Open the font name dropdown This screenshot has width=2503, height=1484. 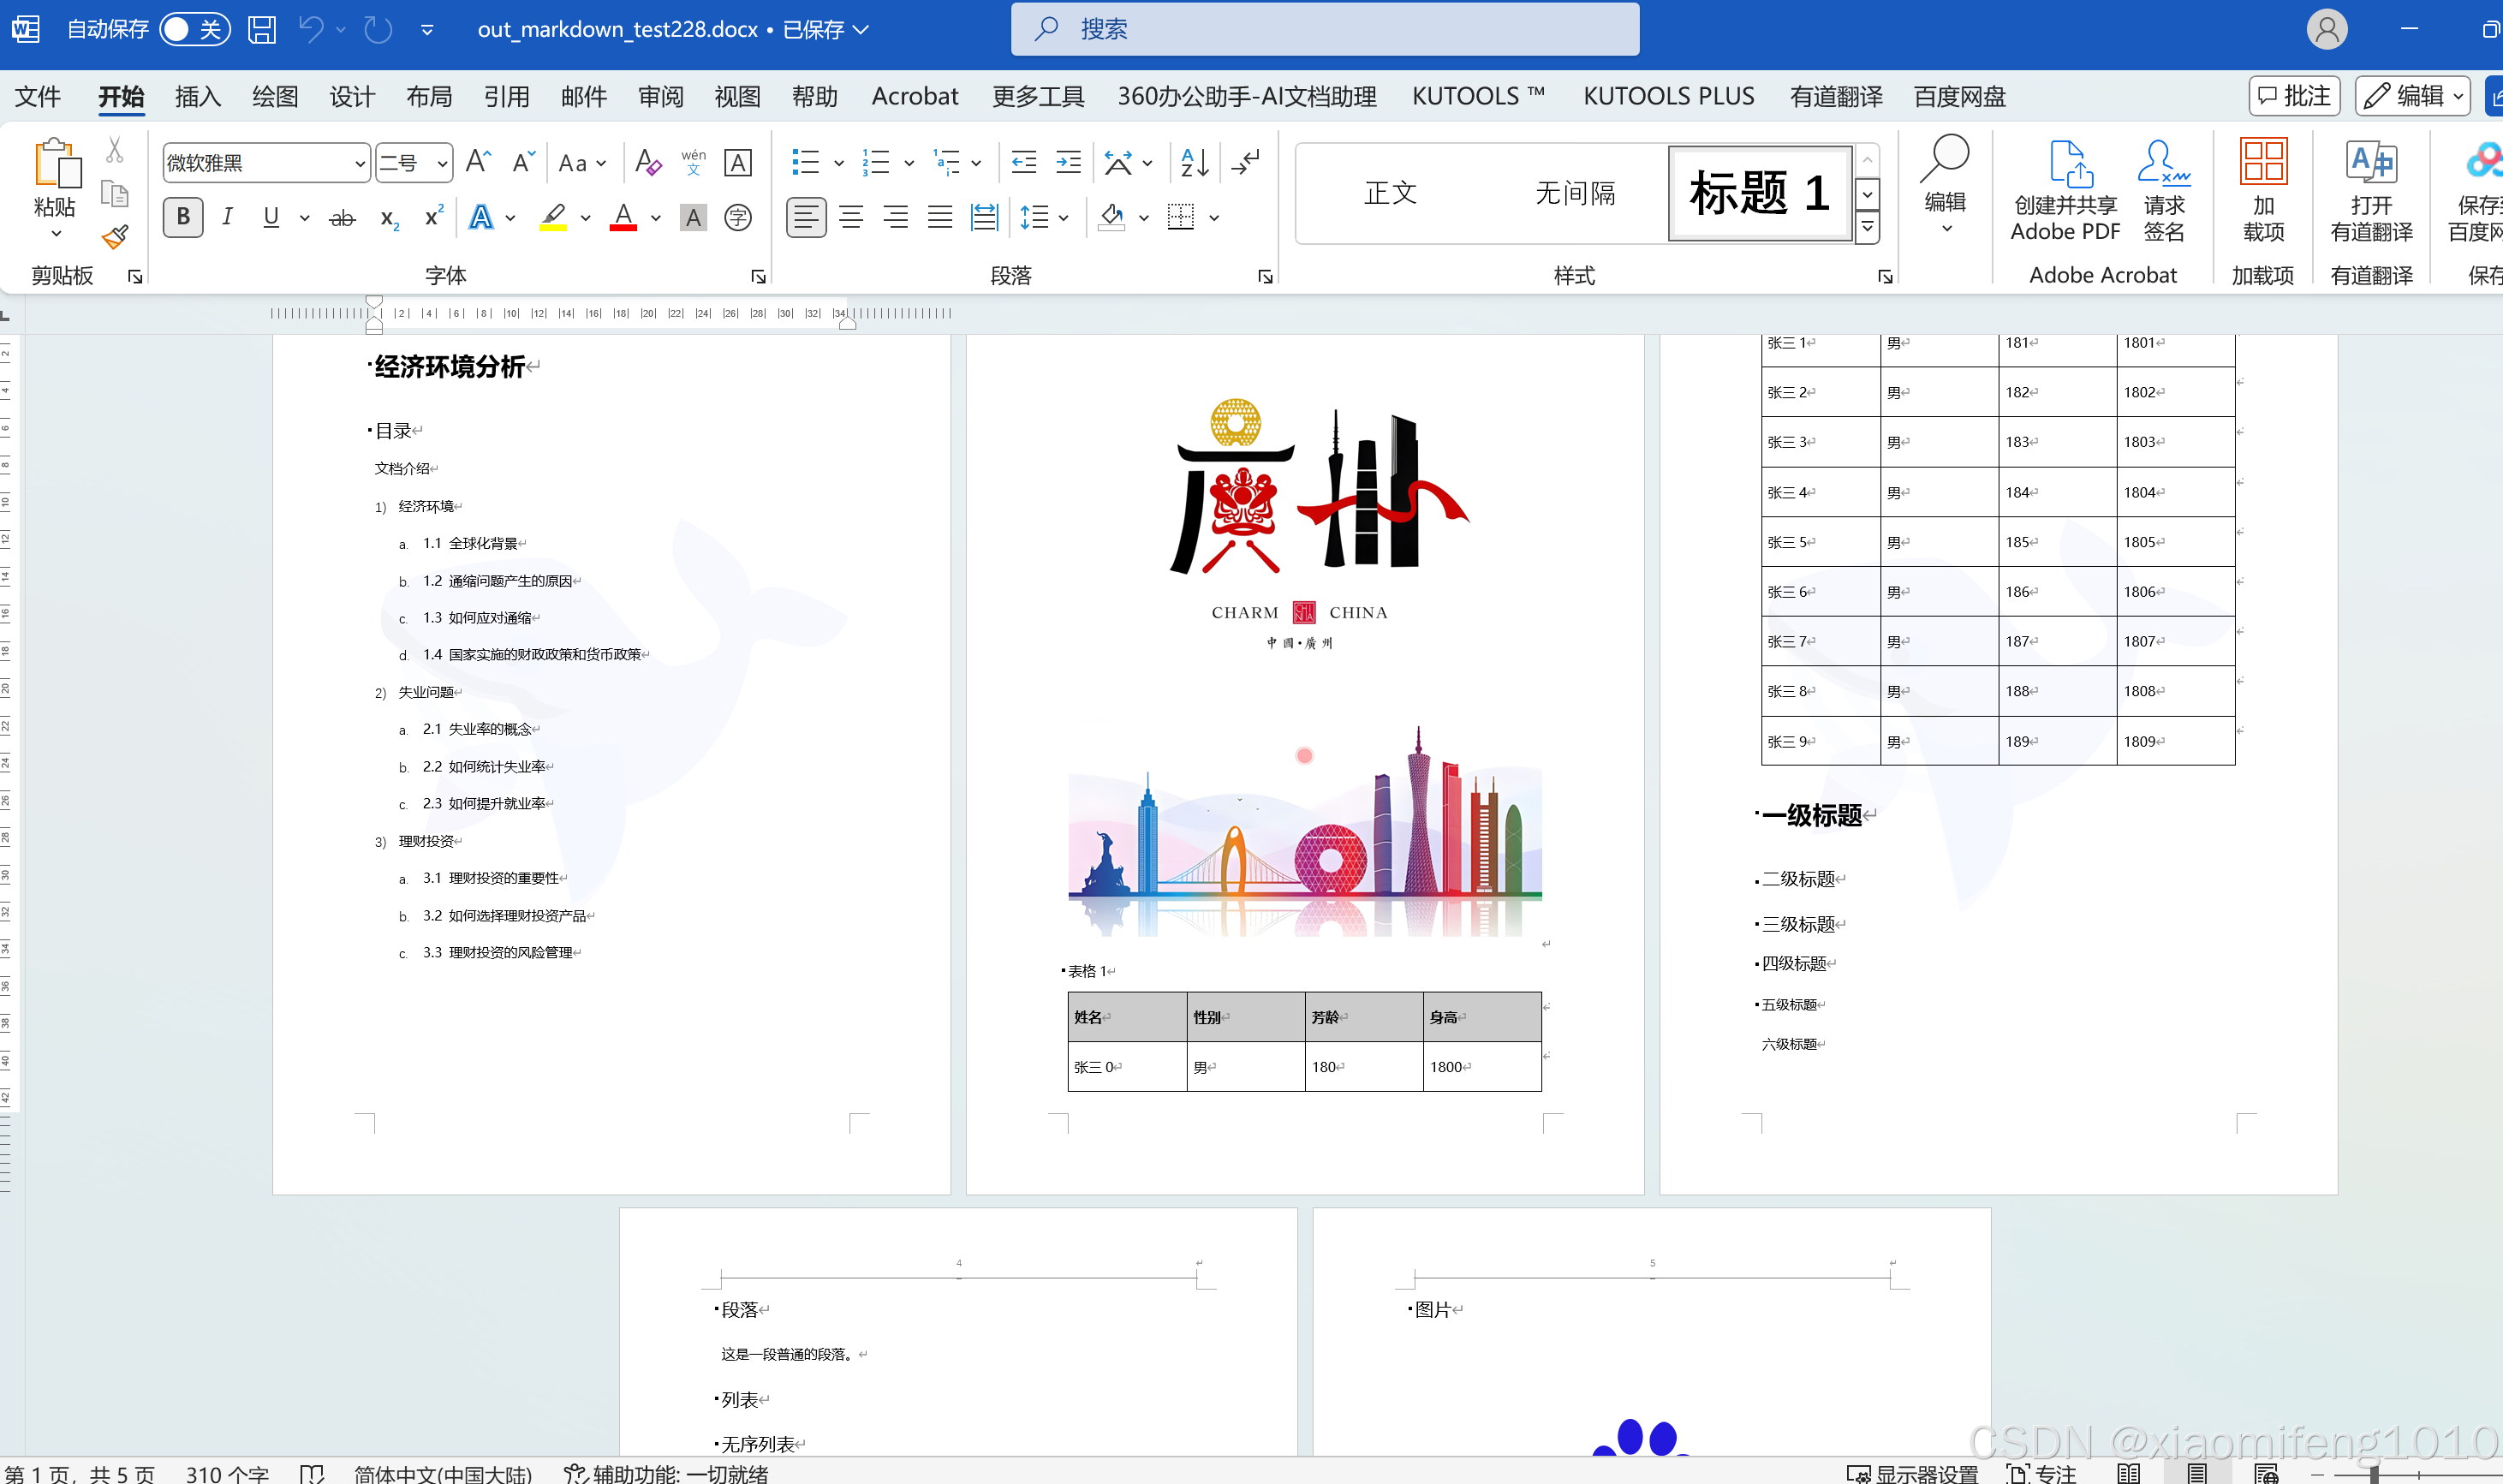click(x=359, y=163)
